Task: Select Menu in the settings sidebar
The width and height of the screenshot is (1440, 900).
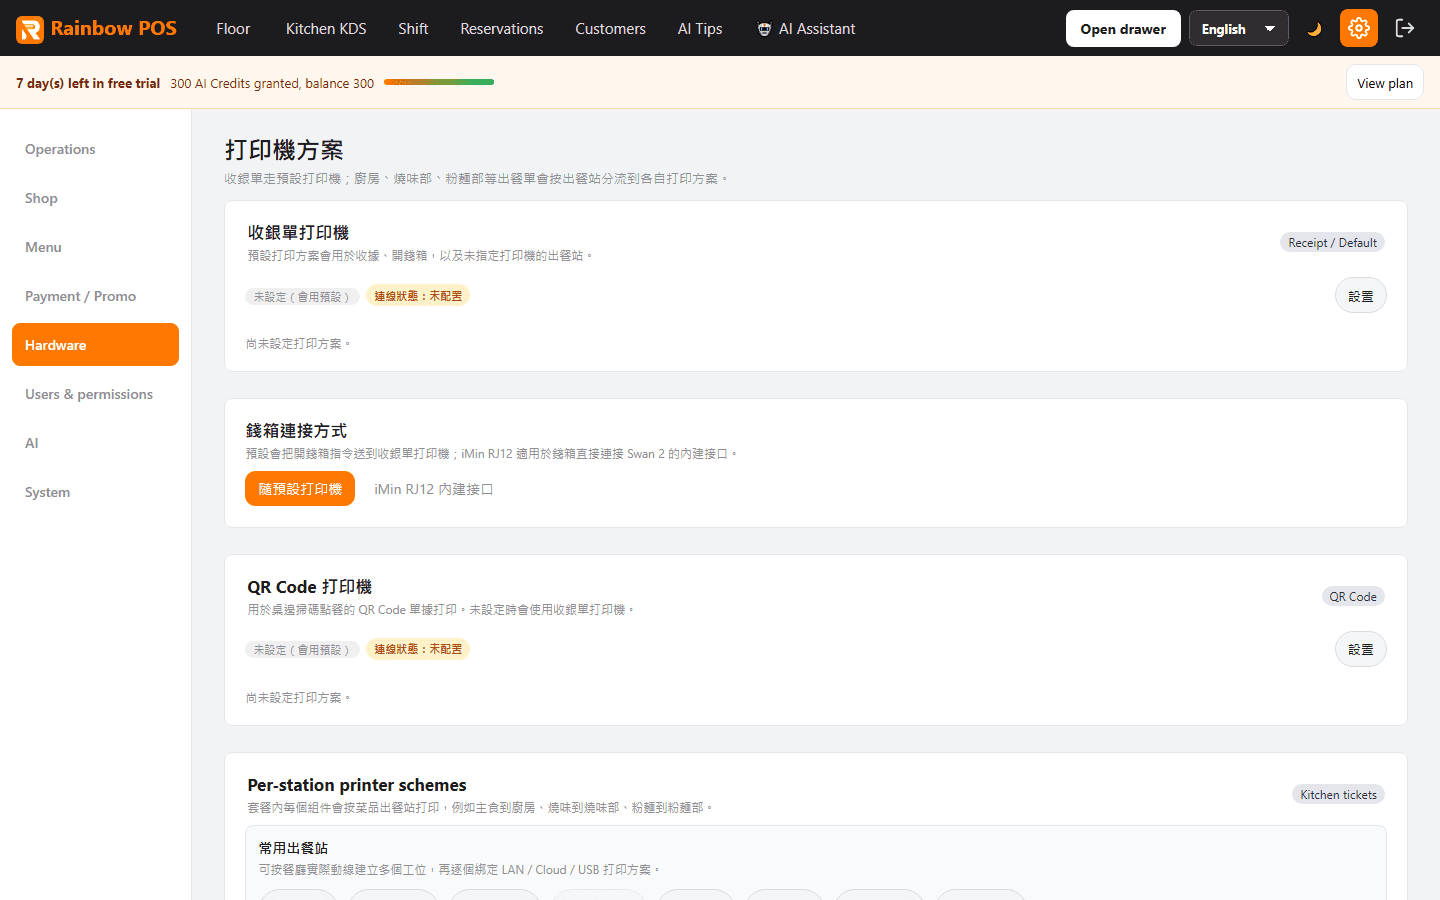Action: click(x=95, y=247)
